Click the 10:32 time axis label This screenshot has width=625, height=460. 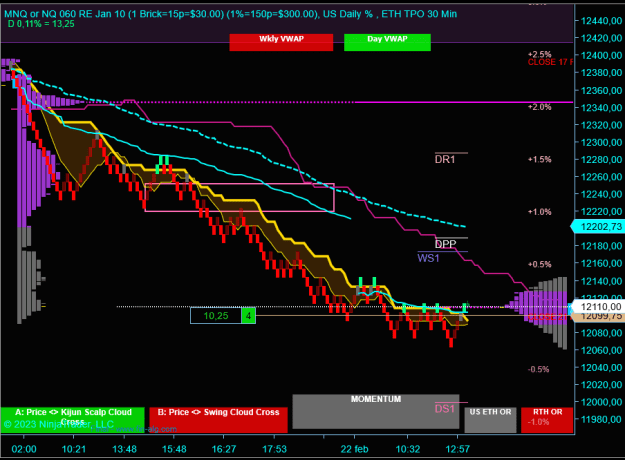[x=408, y=449]
